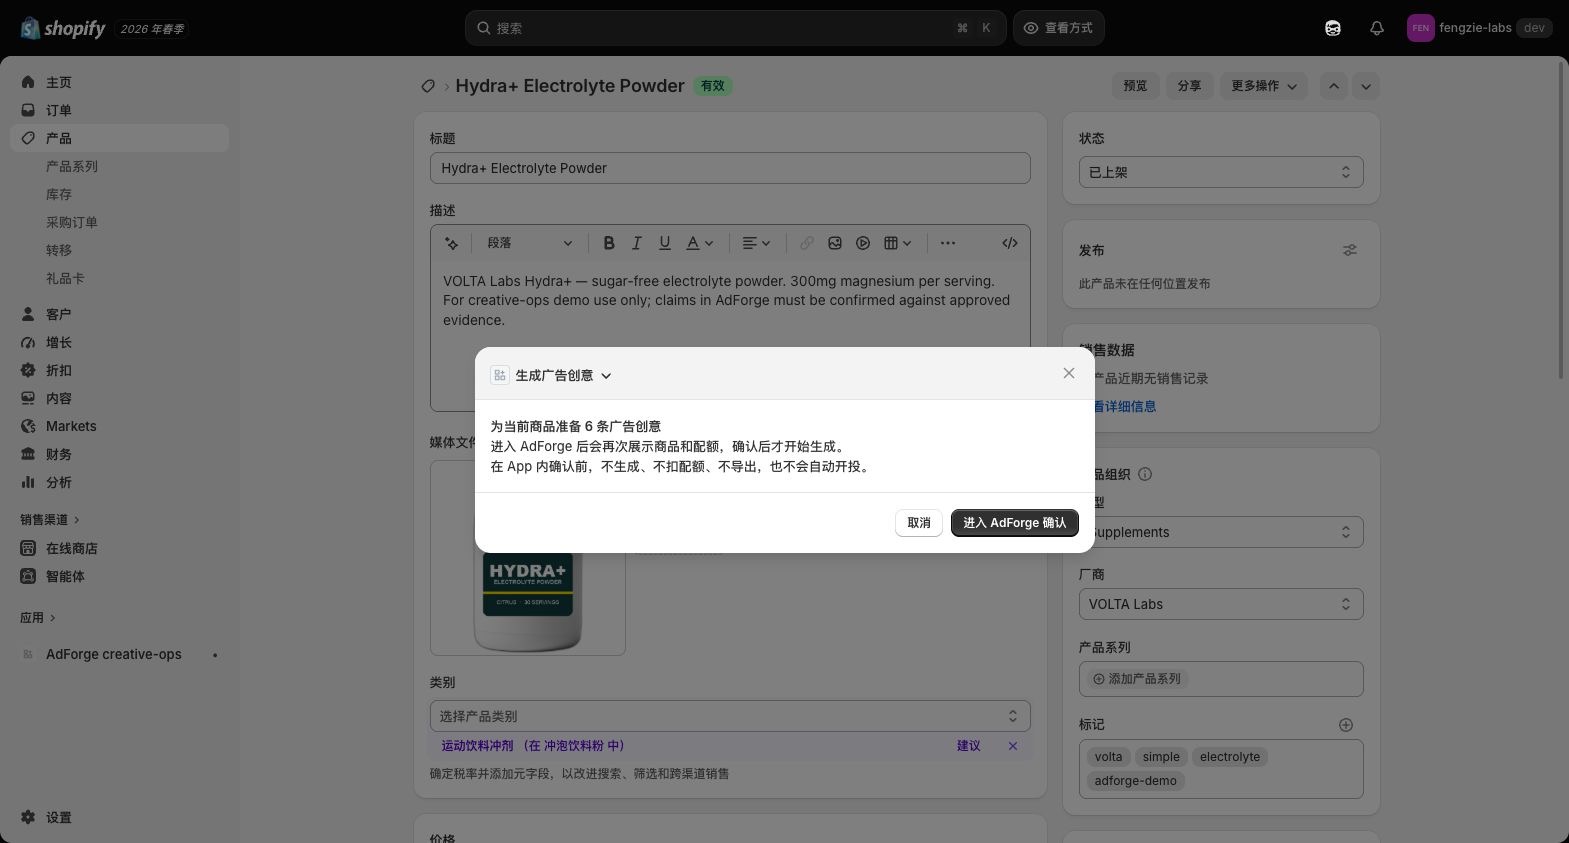
Task: Click the insert link icon
Action: [806, 243]
